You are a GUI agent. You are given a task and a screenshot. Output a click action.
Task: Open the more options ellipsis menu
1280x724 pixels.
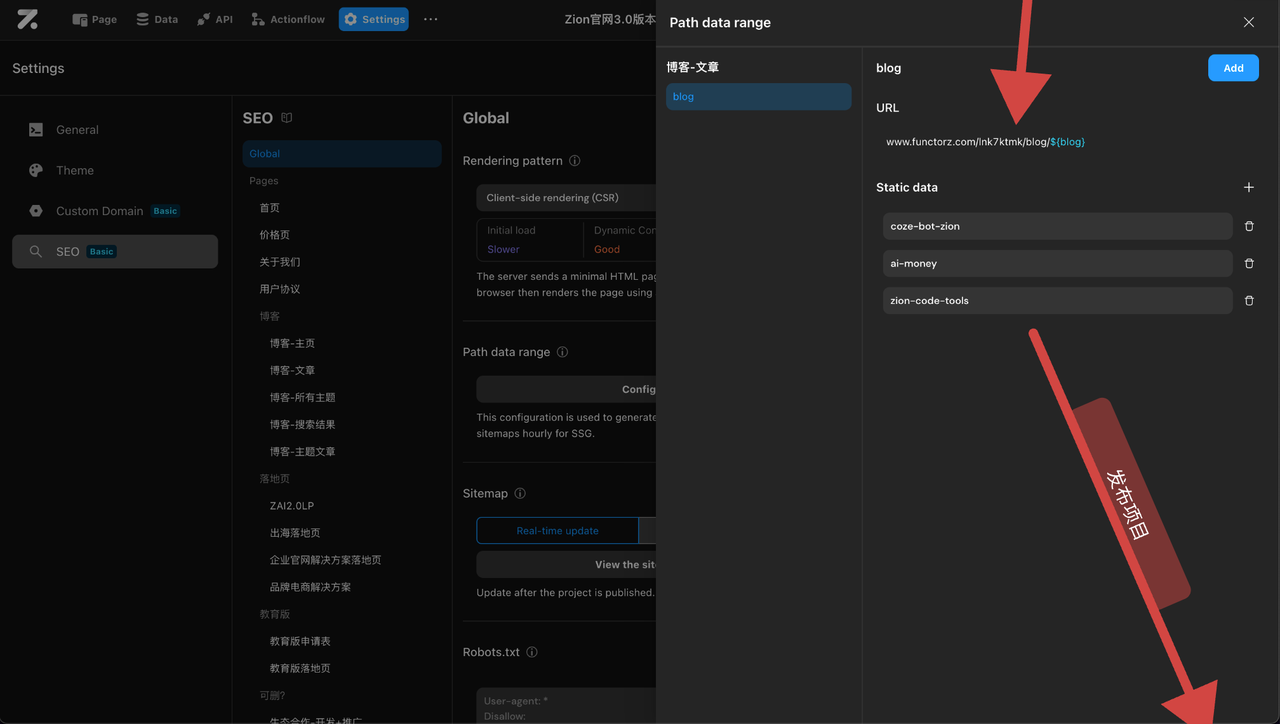coord(431,19)
